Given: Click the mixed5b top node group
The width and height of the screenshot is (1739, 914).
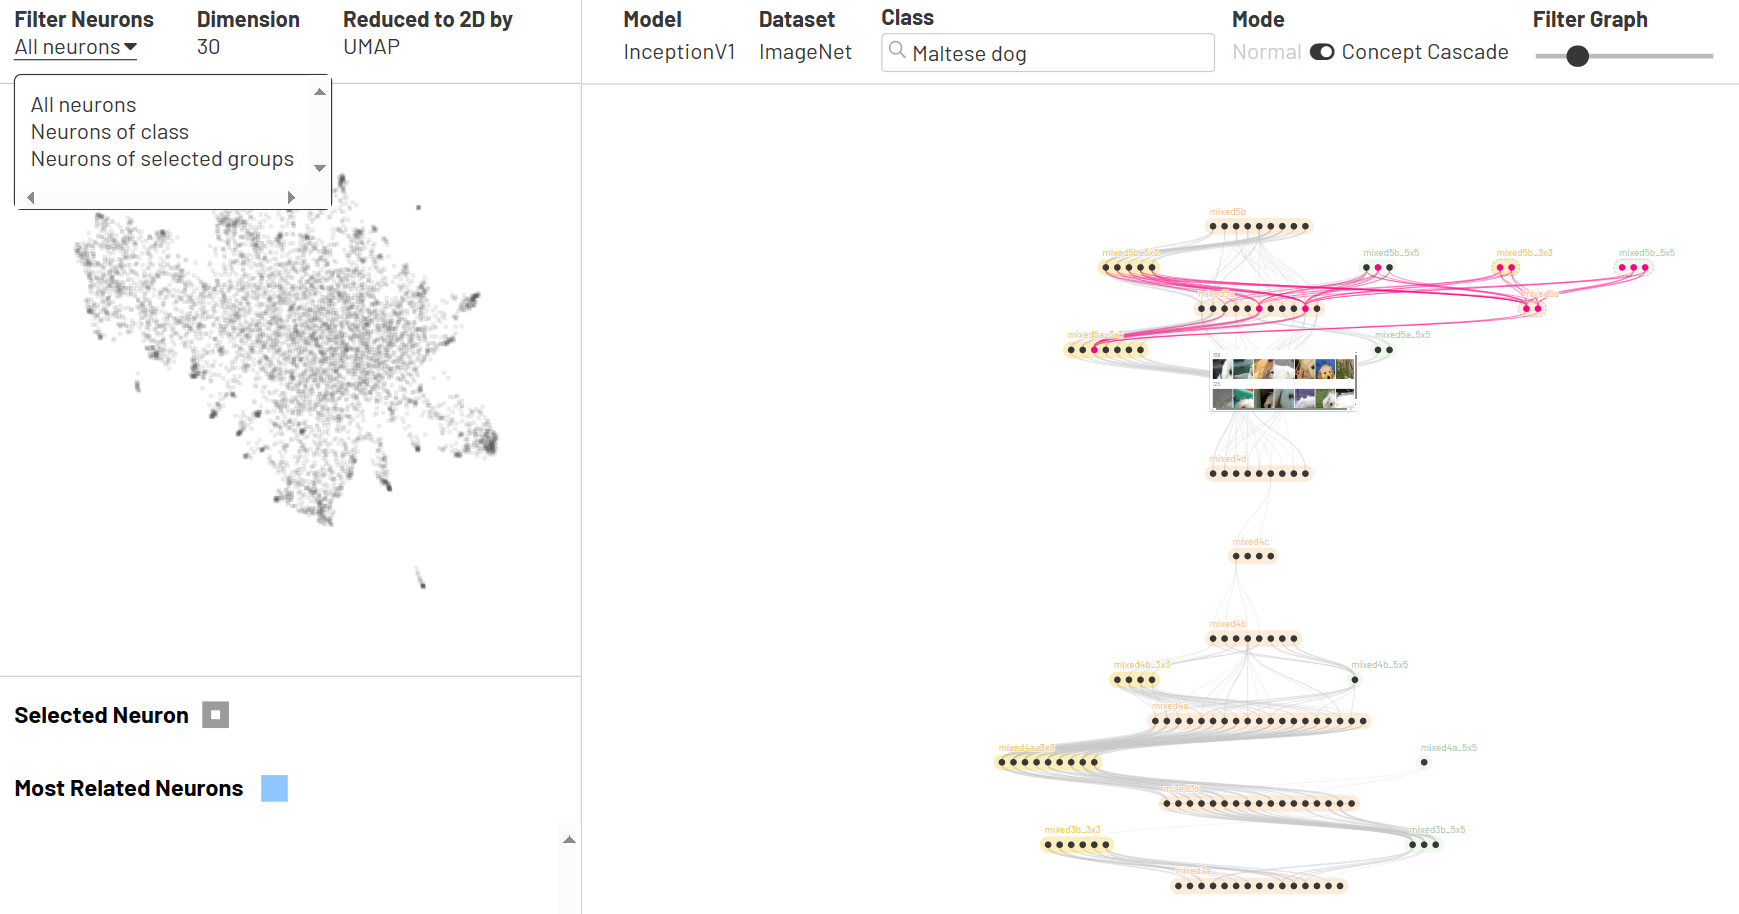Looking at the screenshot, I should coord(1258,226).
